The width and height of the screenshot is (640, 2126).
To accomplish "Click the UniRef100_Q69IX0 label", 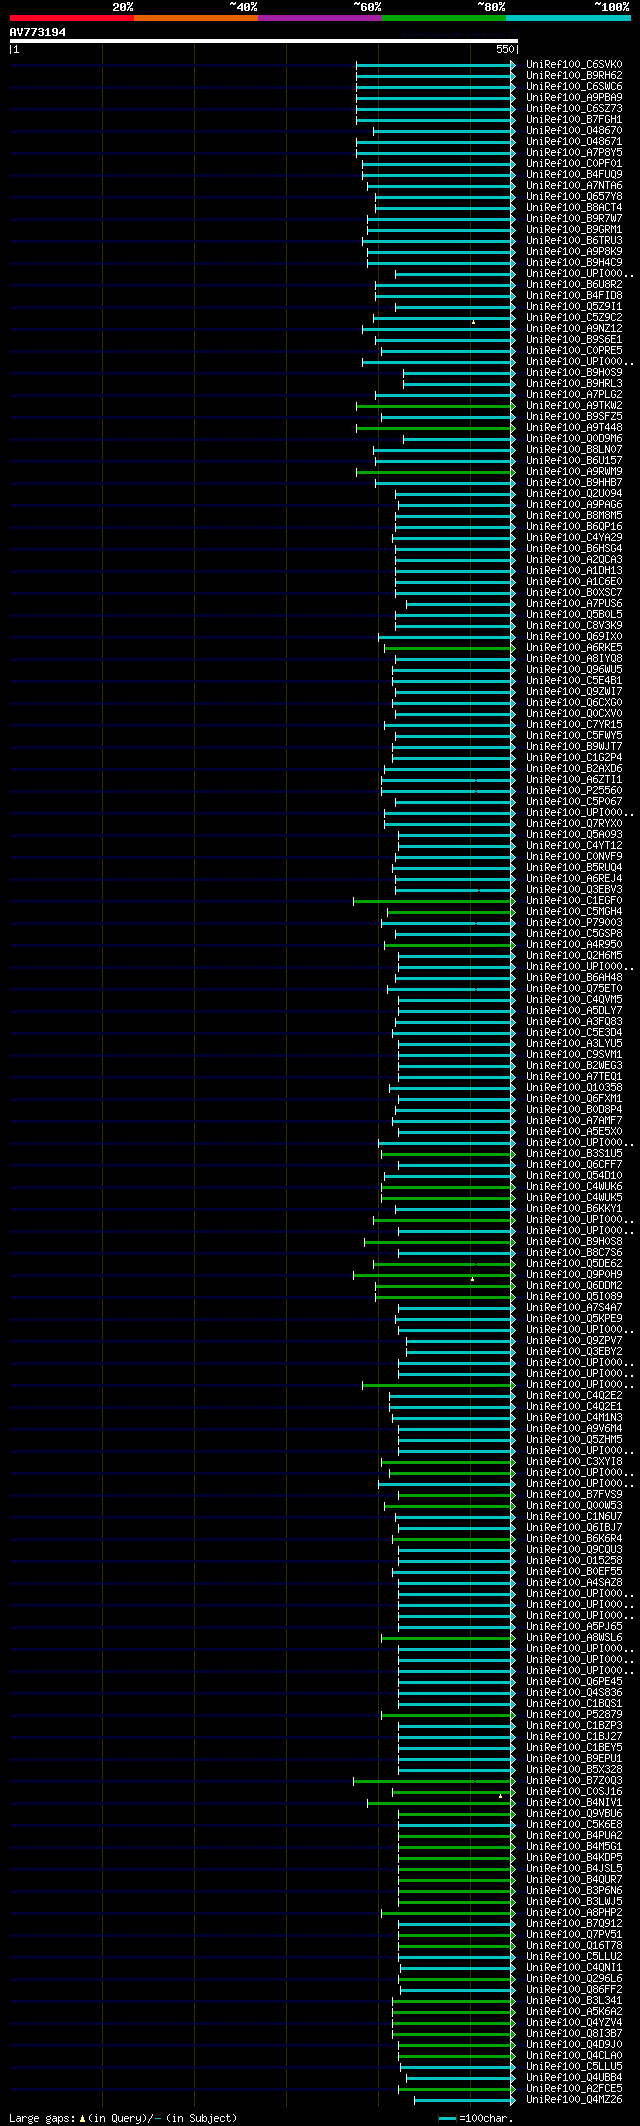I will (x=574, y=637).
